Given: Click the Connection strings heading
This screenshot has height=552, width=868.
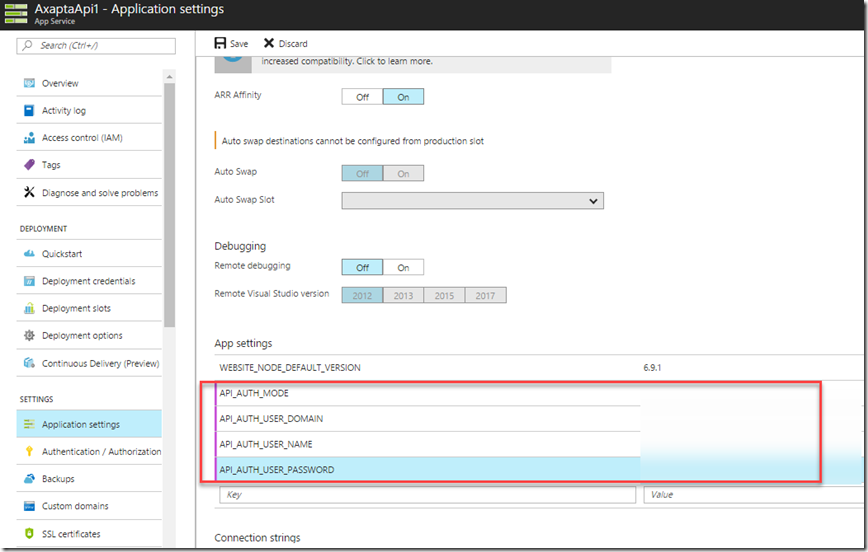Looking at the screenshot, I should point(257,538).
